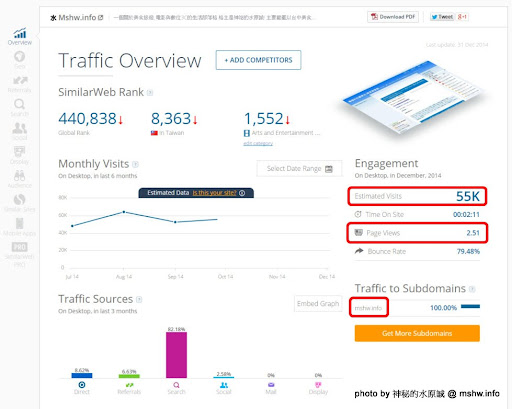
Task: Click the edit category link
Action: tap(258, 143)
